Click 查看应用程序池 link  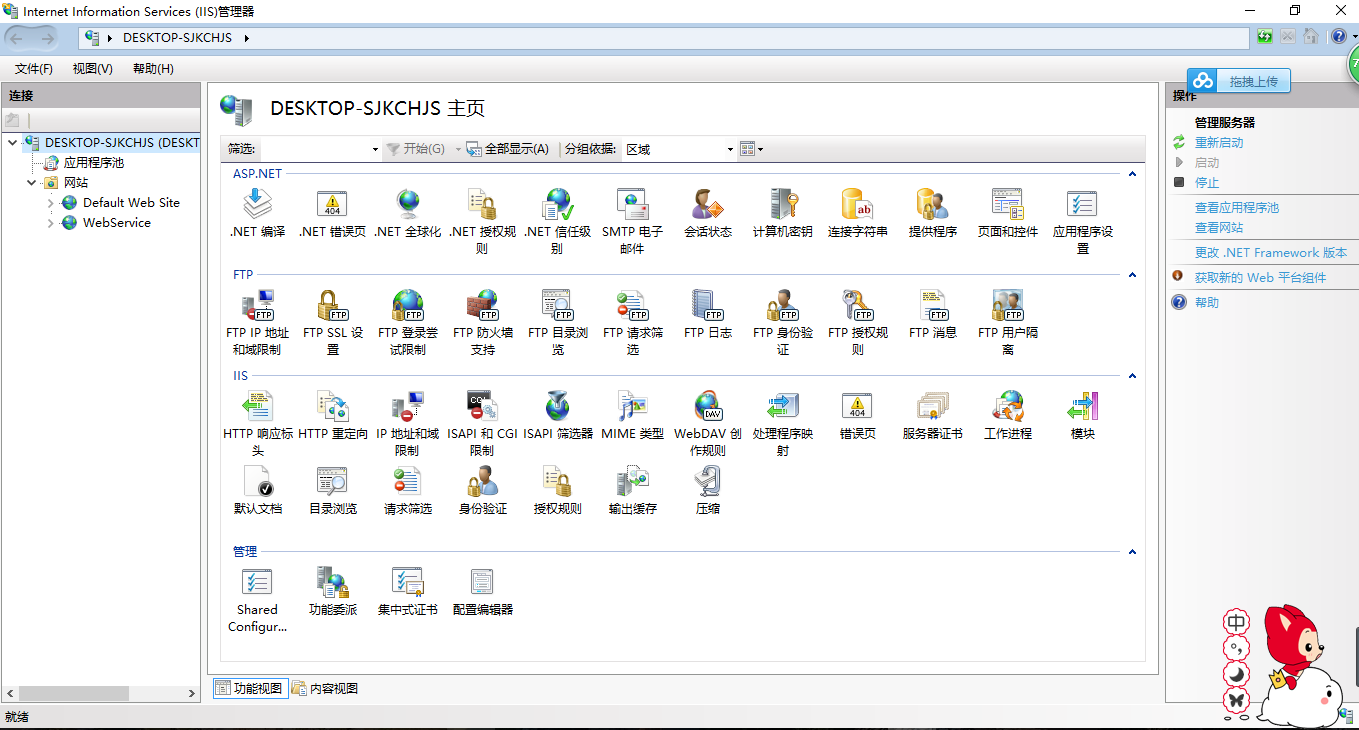pos(1237,208)
